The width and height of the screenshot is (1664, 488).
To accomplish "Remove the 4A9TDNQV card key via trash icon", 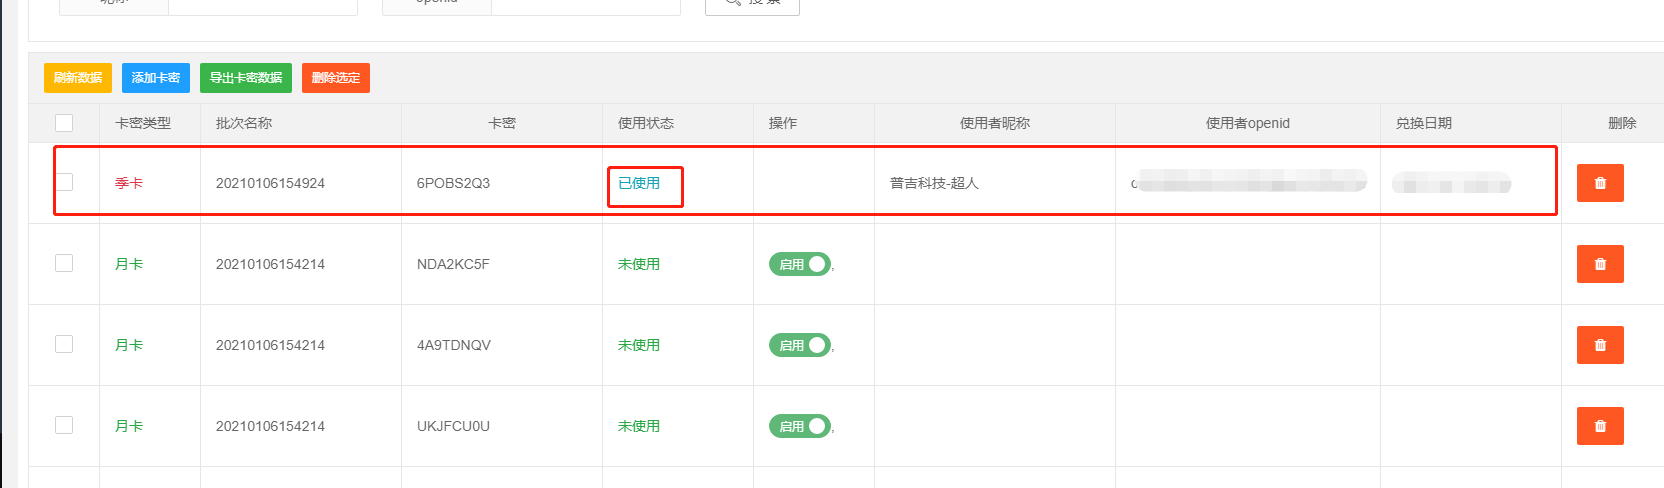I will pyautogui.click(x=1600, y=345).
